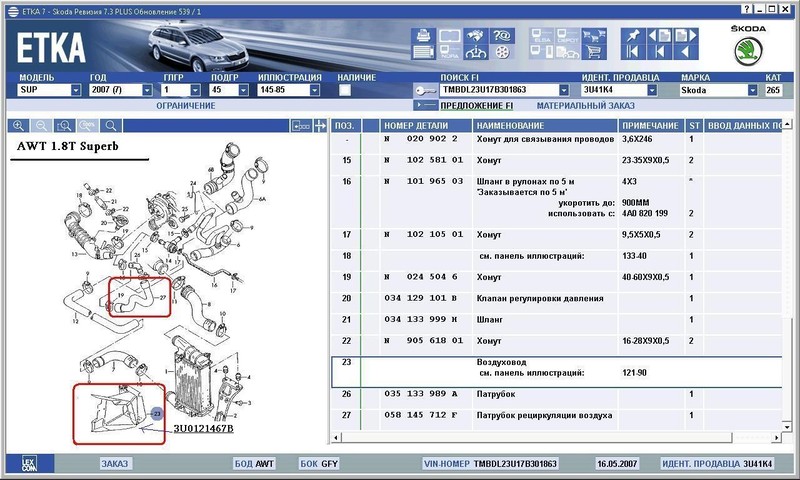Open the ГОД dropdown showing 2007 (7)
The height and width of the screenshot is (480, 800).
(x=148, y=90)
